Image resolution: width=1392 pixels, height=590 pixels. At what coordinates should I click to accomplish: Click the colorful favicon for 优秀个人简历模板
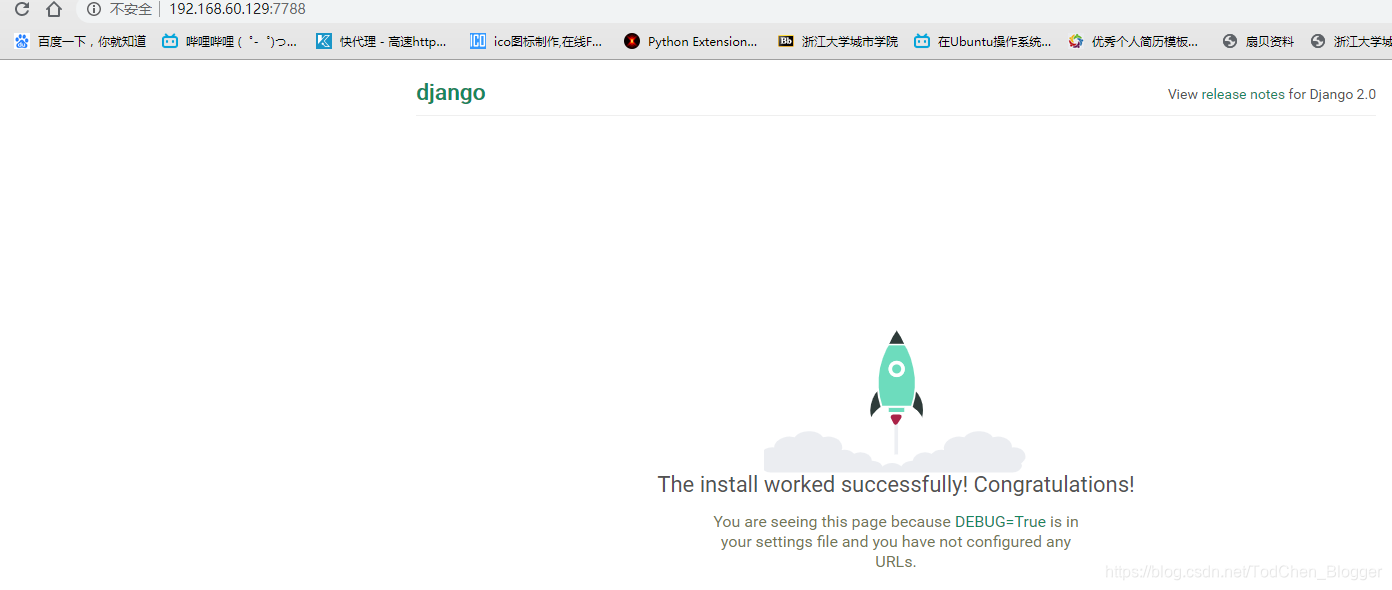click(1076, 42)
